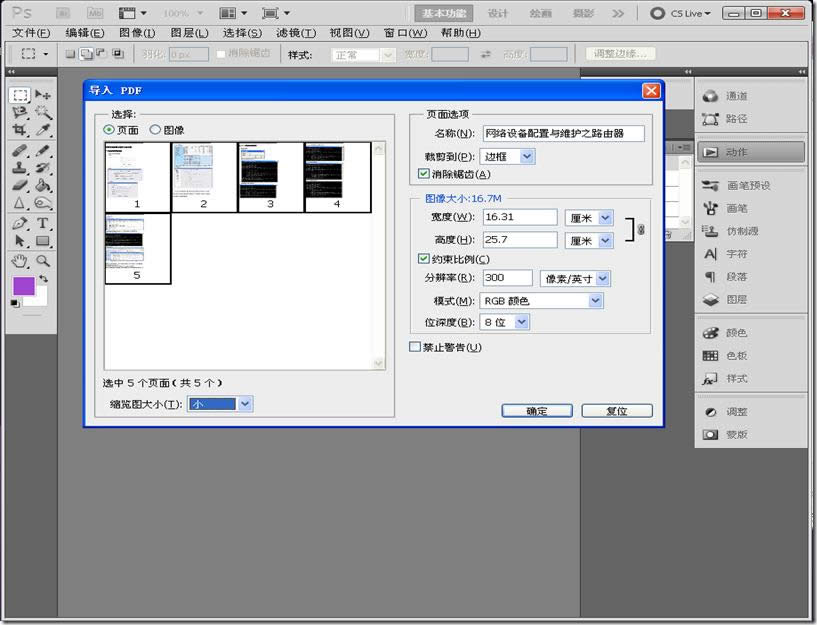Toggle the 约束比例 checkbox
817x625 pixels.
point(424,259)
